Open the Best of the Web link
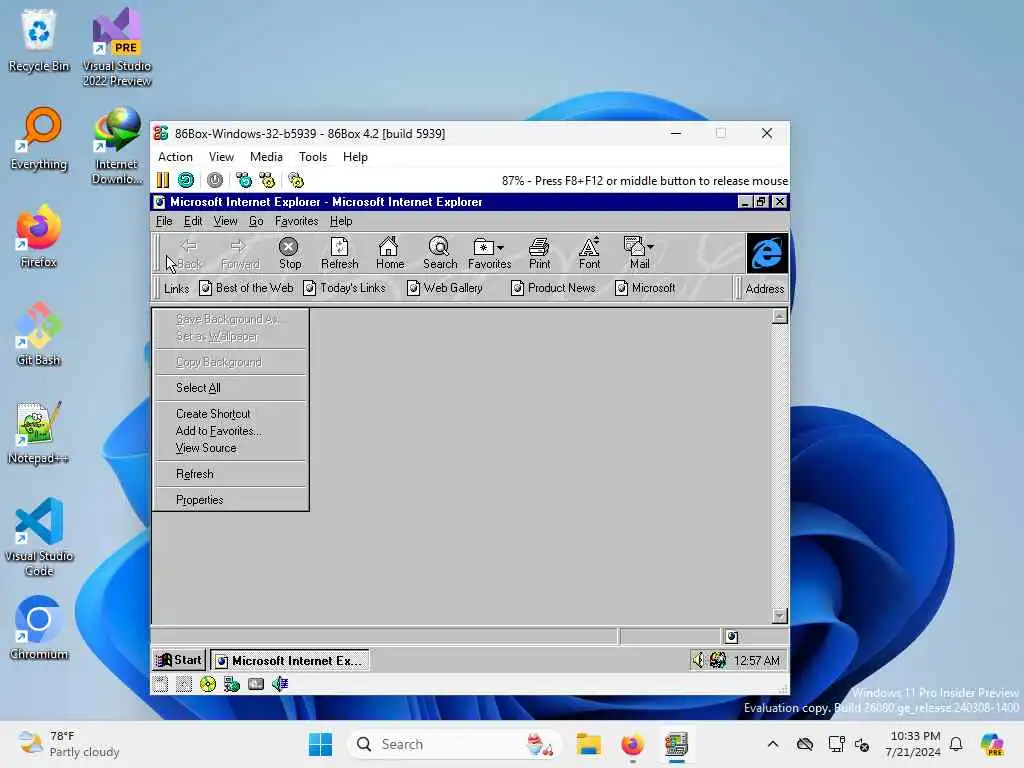Viewport: 1024px width, 768px height. pyautogui.click(x=246, y=288)
